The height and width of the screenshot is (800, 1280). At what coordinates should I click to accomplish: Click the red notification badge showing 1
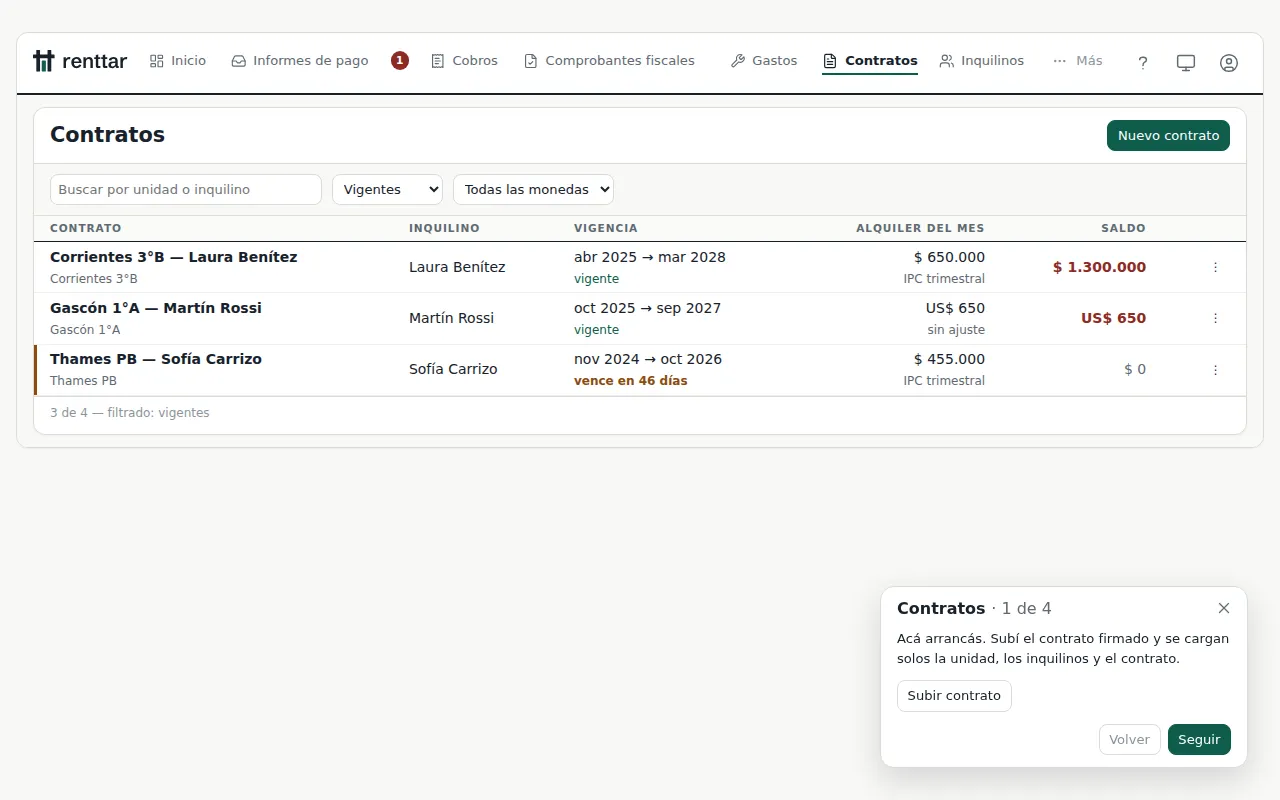pos(400,61)
